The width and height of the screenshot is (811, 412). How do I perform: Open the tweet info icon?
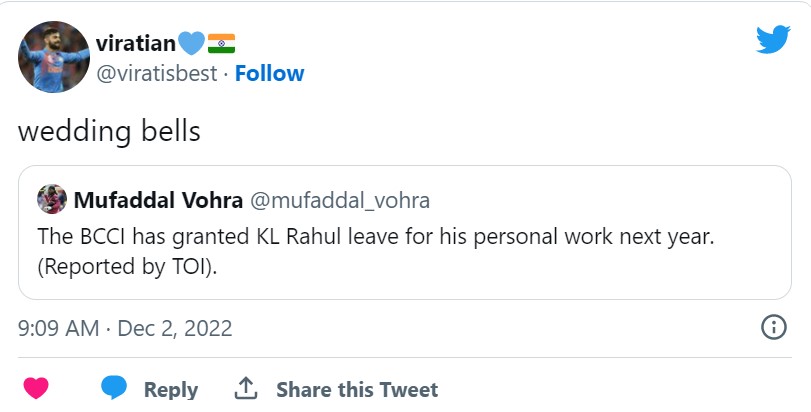point(773,327)
